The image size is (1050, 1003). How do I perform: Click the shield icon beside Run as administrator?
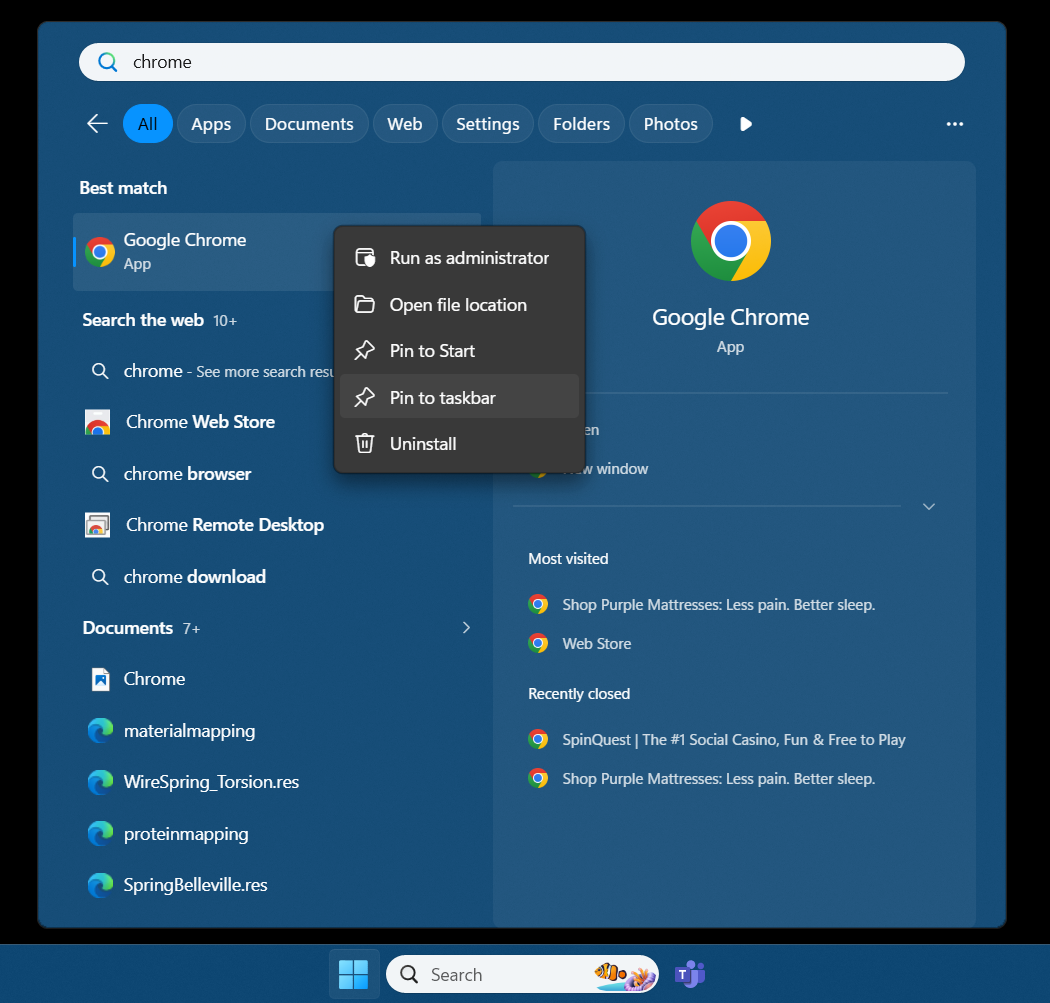point(365,258)
